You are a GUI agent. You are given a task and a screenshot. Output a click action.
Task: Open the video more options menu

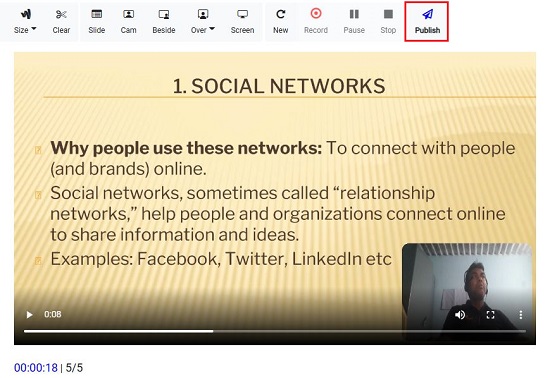coord(521,315)
